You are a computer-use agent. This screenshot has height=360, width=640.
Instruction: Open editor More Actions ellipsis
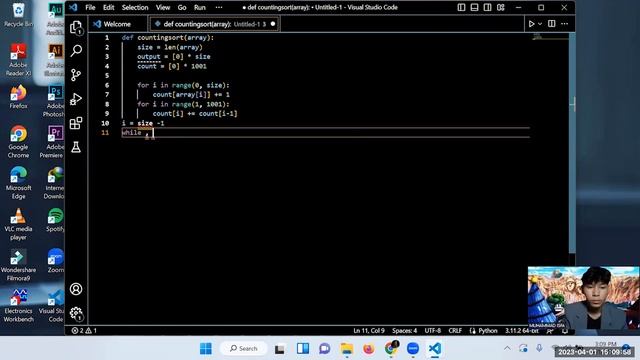coord(564,24)
